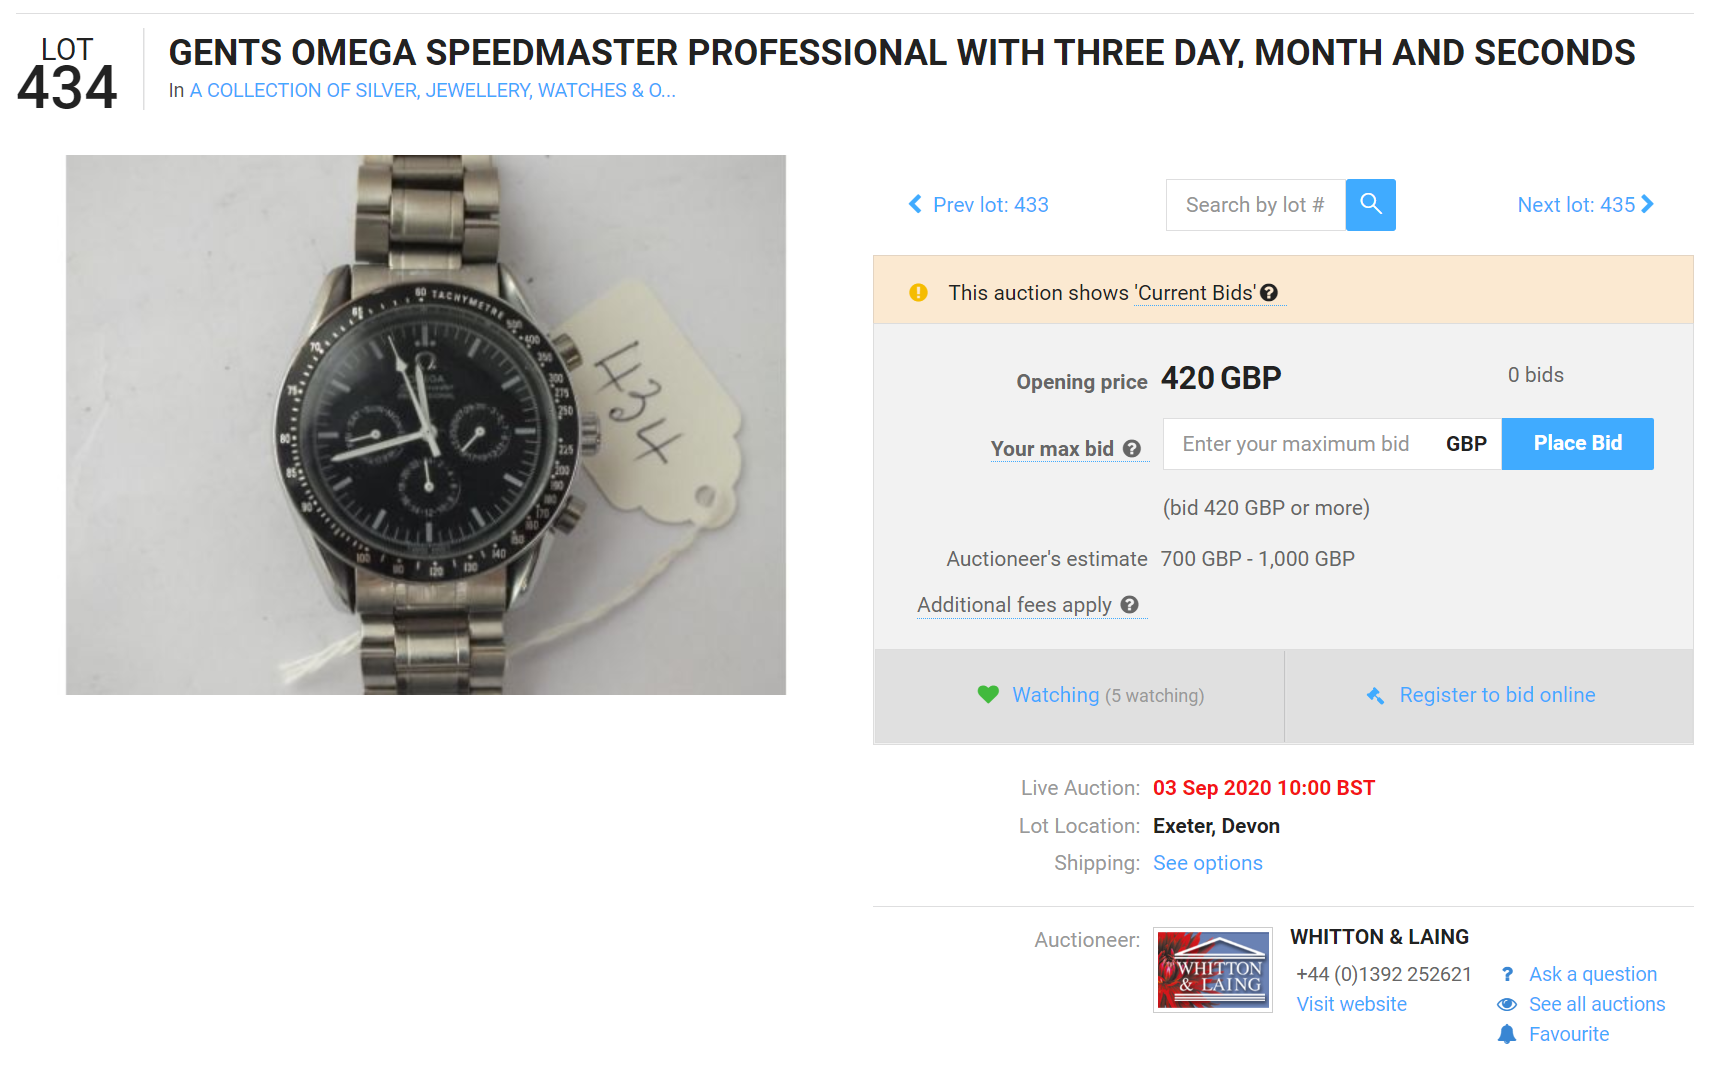The height and width of the screenshot is (1073, 1724).
Task: Click the maximum bid input field
Action: coord(1297,444)
